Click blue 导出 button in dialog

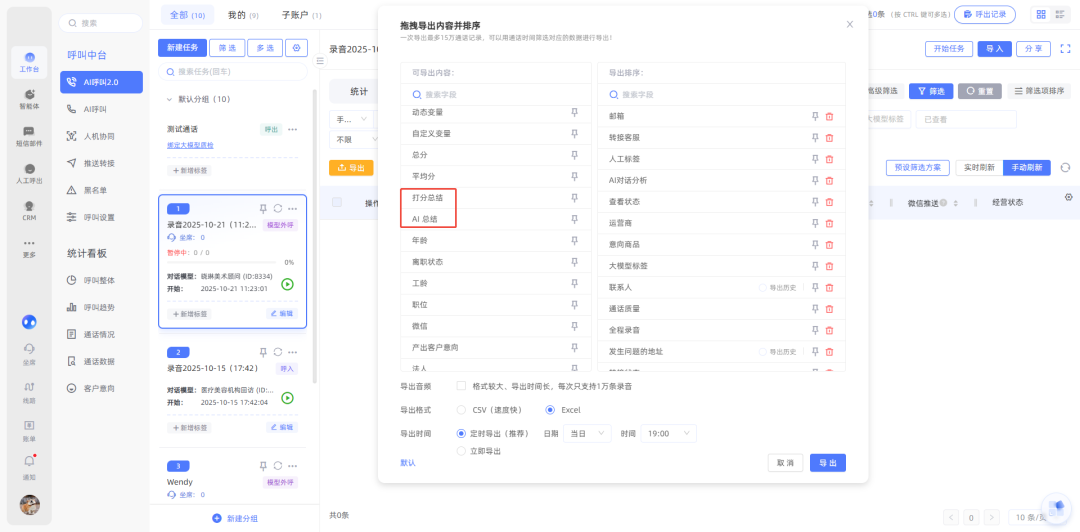point(827,462)
